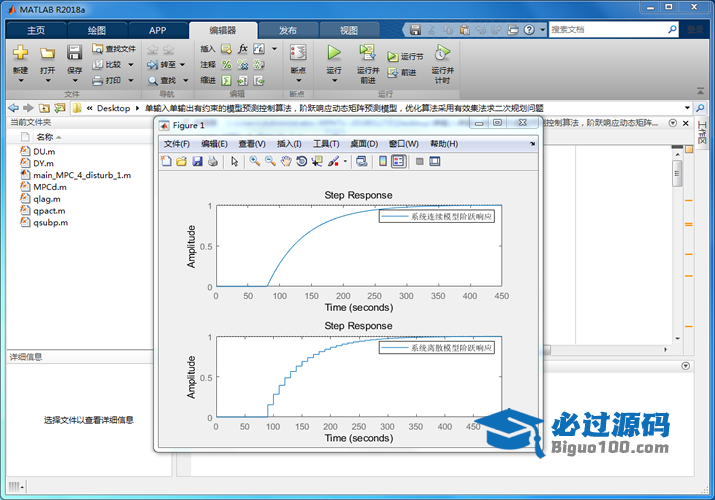Click the green Run (运行) button
Viewport: 715px width, 500px height.
coord(334,54)
